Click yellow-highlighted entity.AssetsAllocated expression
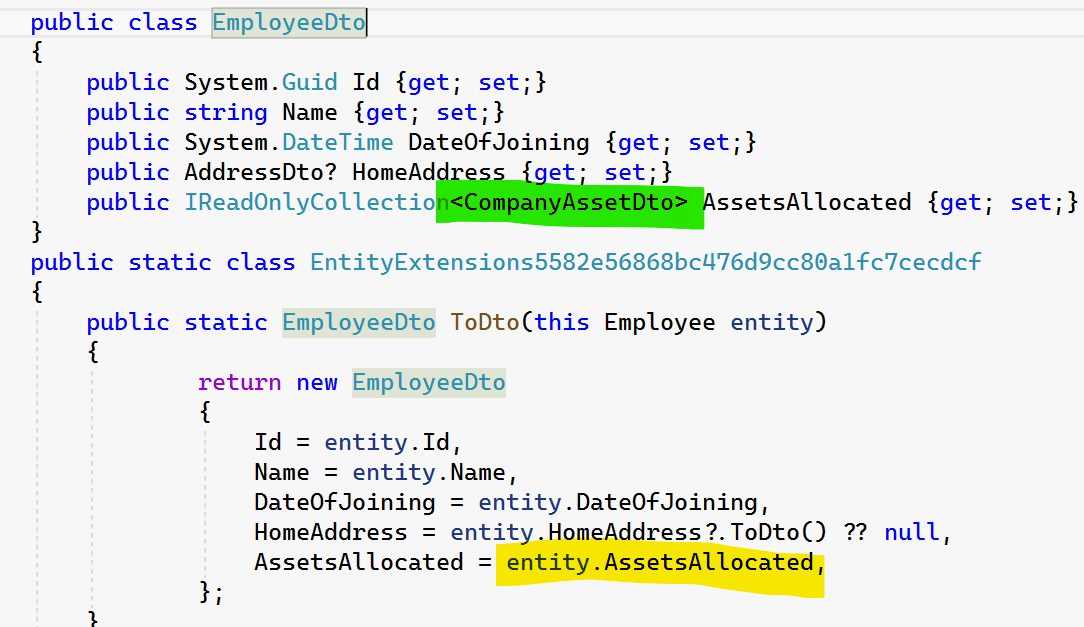 click(660, 563)
